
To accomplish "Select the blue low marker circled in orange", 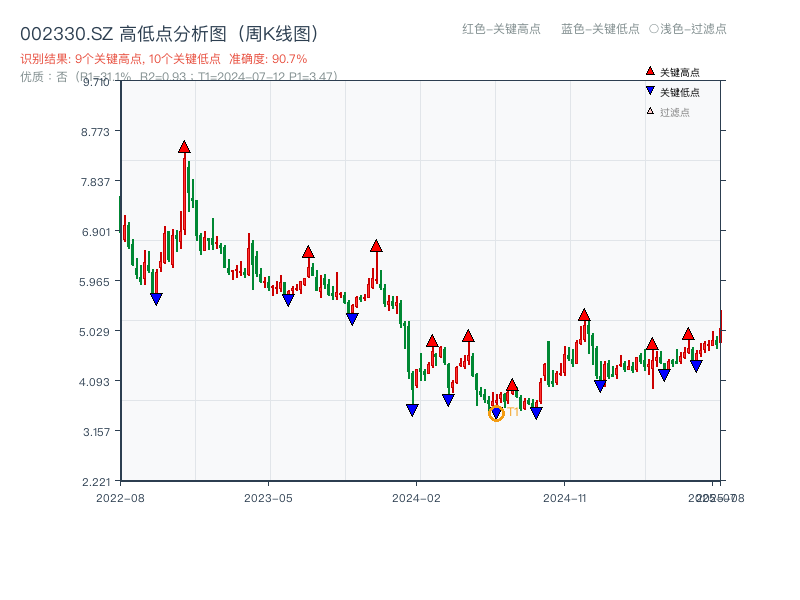I will point(496,413).
